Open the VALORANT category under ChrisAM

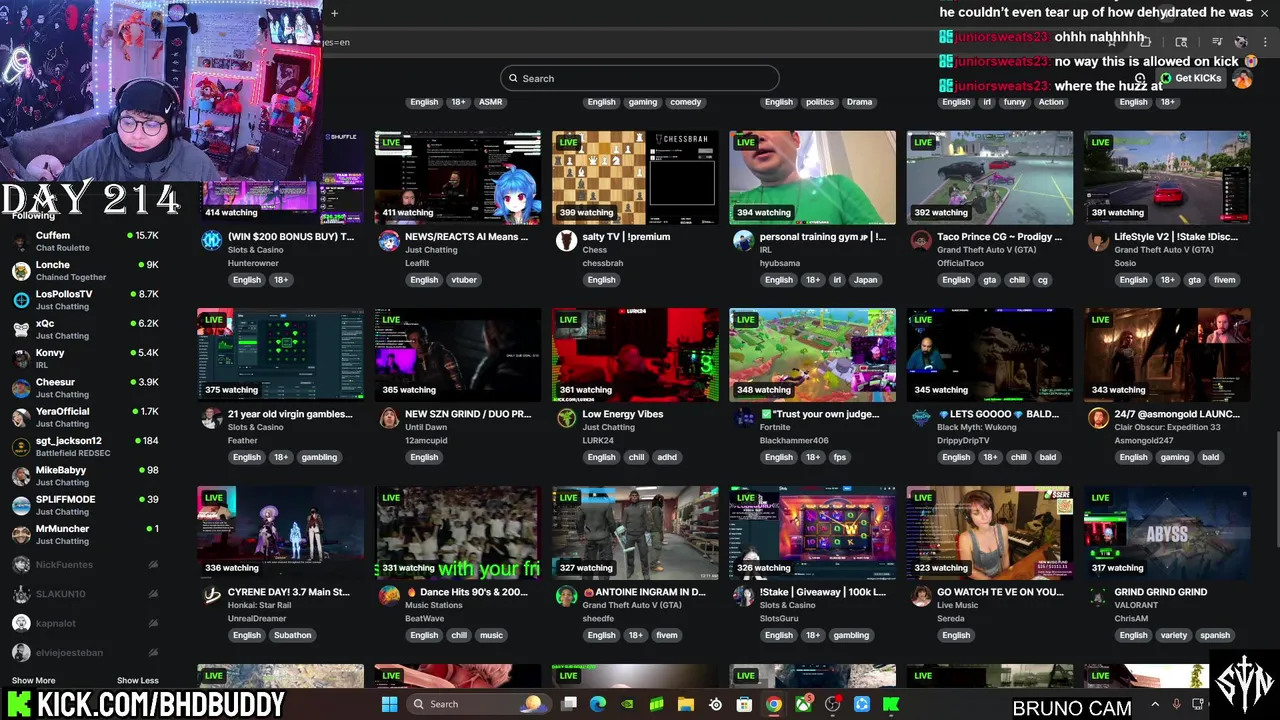1137,605
